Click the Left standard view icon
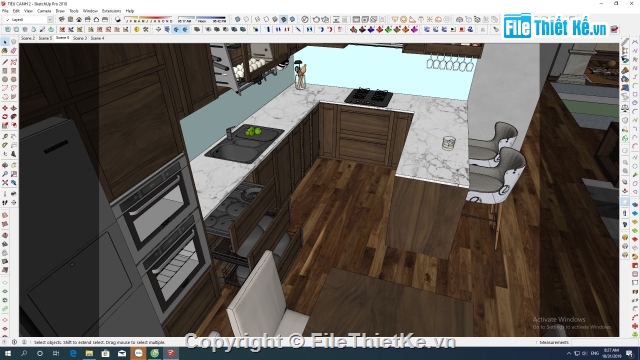Viewport: 640px width, 360px height. [105, 19]
